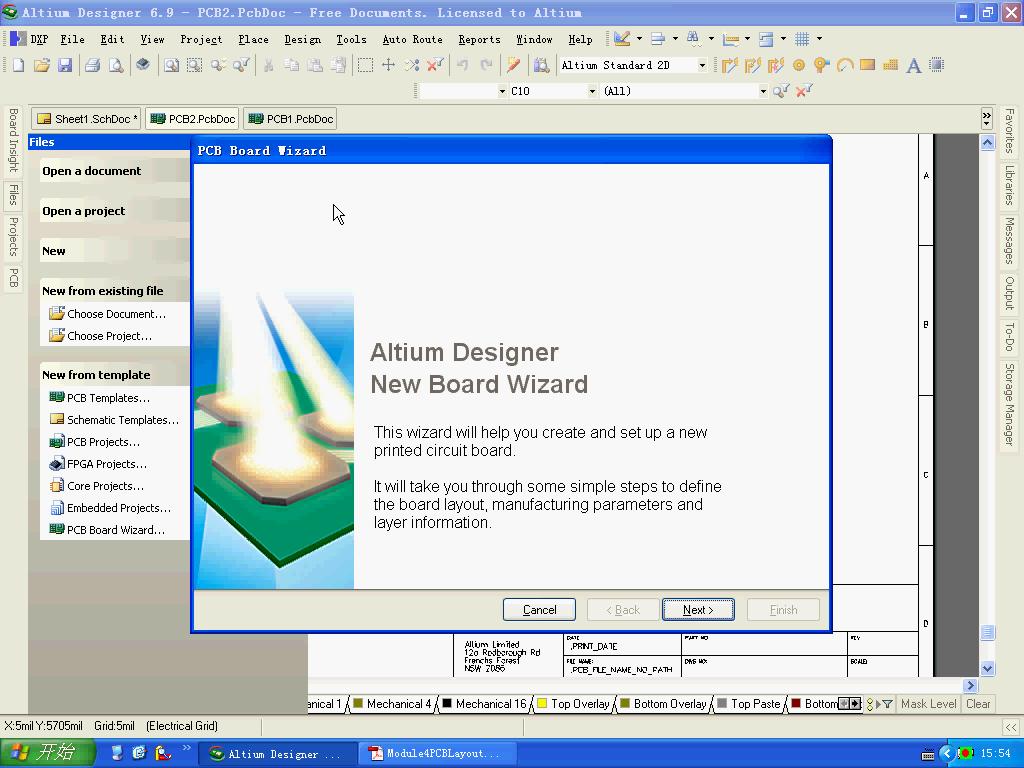This screenshot has width=1024, height=768.
Task: Open the Design menu
Action: coord(302,39)
